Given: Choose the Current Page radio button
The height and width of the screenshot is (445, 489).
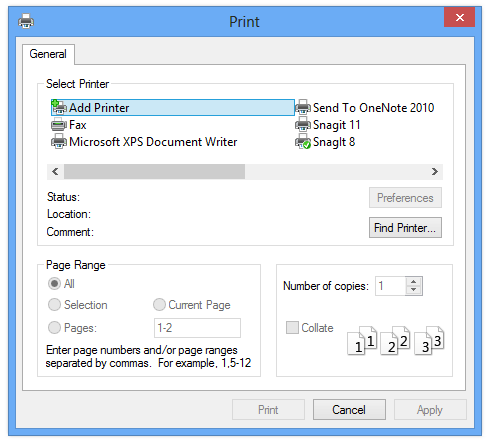Looking at the screenshot, I should point(159,305).
